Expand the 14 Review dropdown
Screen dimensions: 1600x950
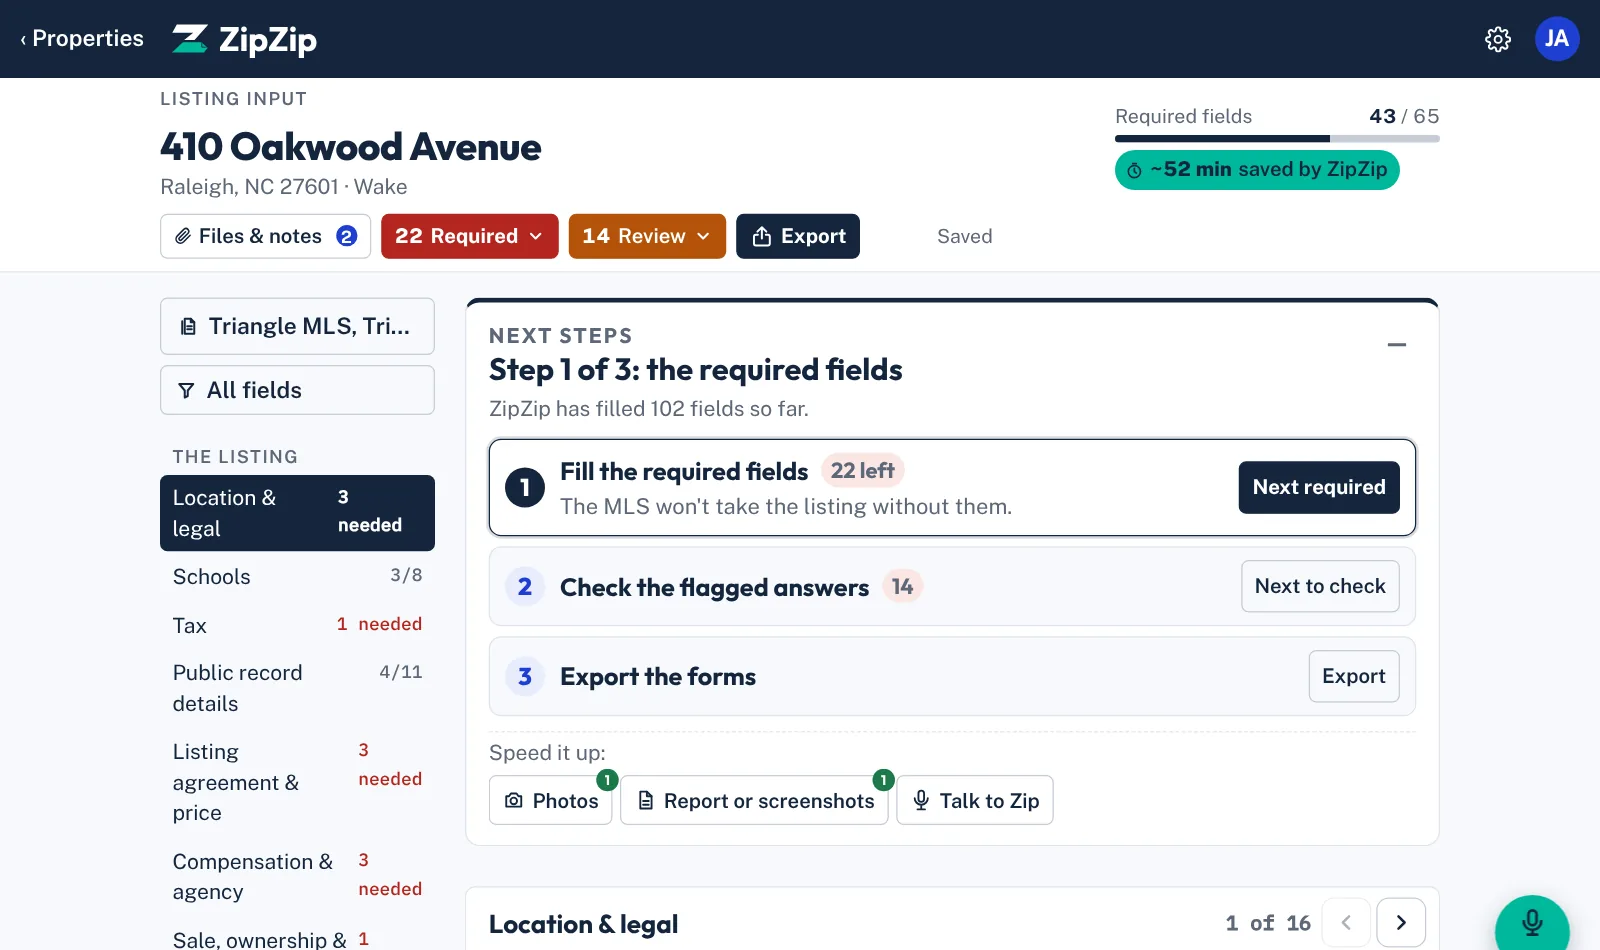(x=647, y=236)
